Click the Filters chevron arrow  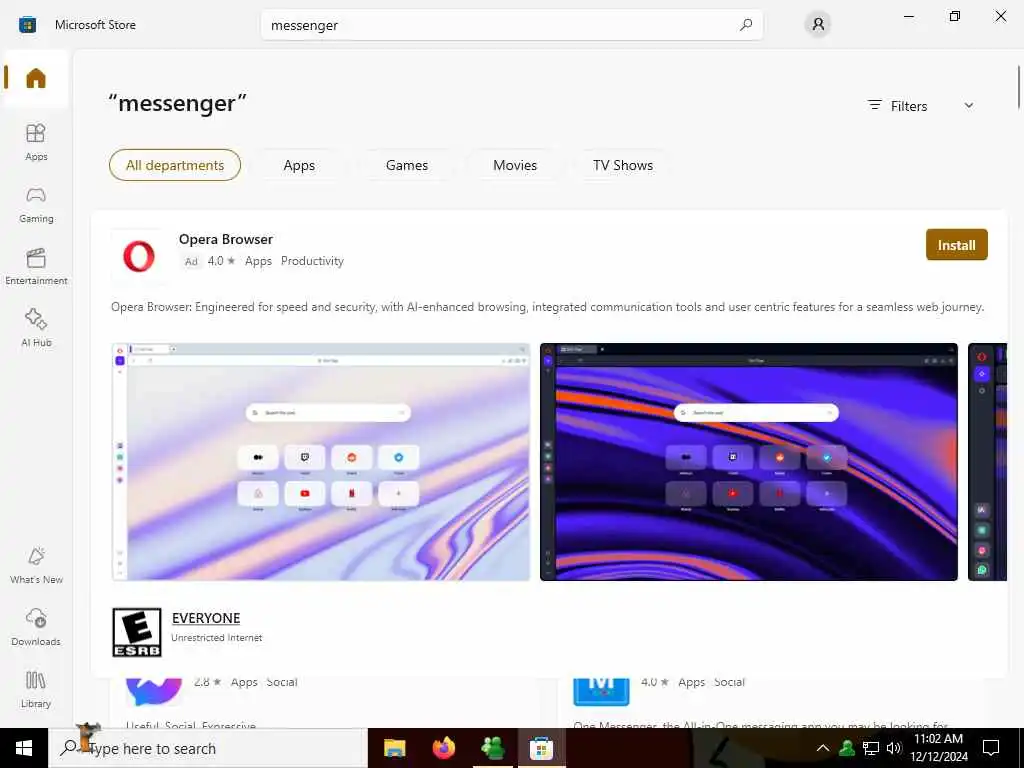[x=968, y=106]
